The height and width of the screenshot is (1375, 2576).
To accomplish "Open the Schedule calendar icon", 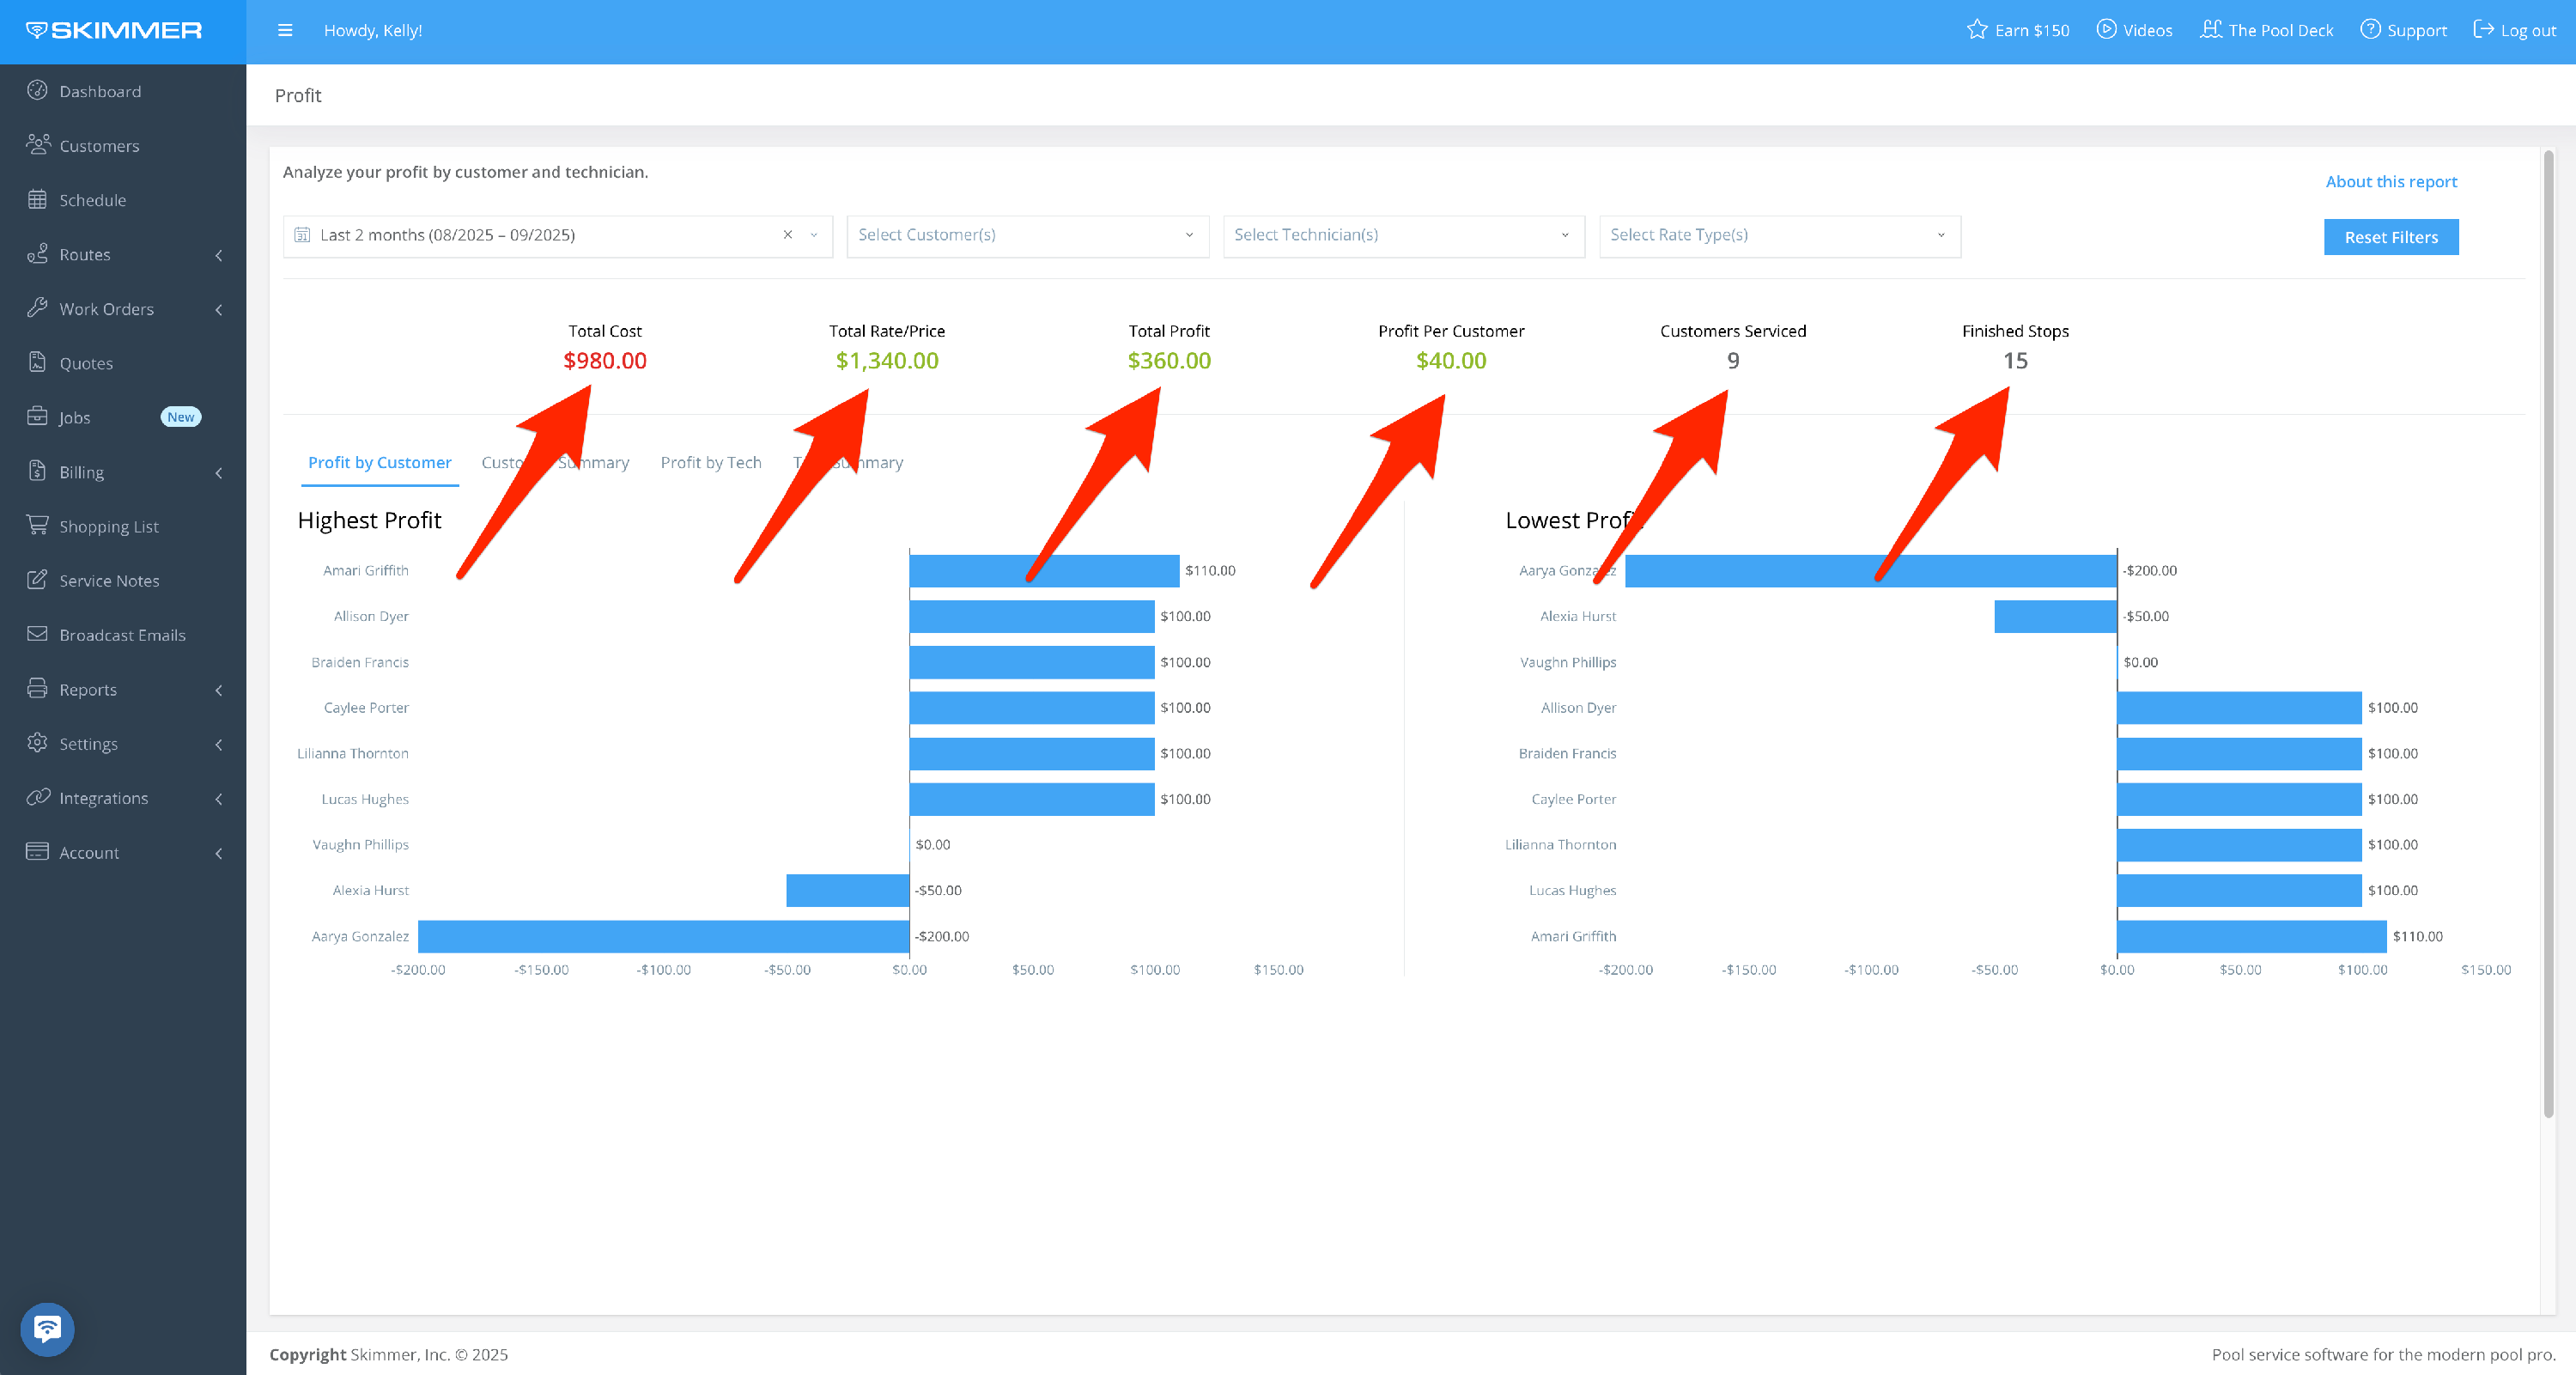I will 37,200.
